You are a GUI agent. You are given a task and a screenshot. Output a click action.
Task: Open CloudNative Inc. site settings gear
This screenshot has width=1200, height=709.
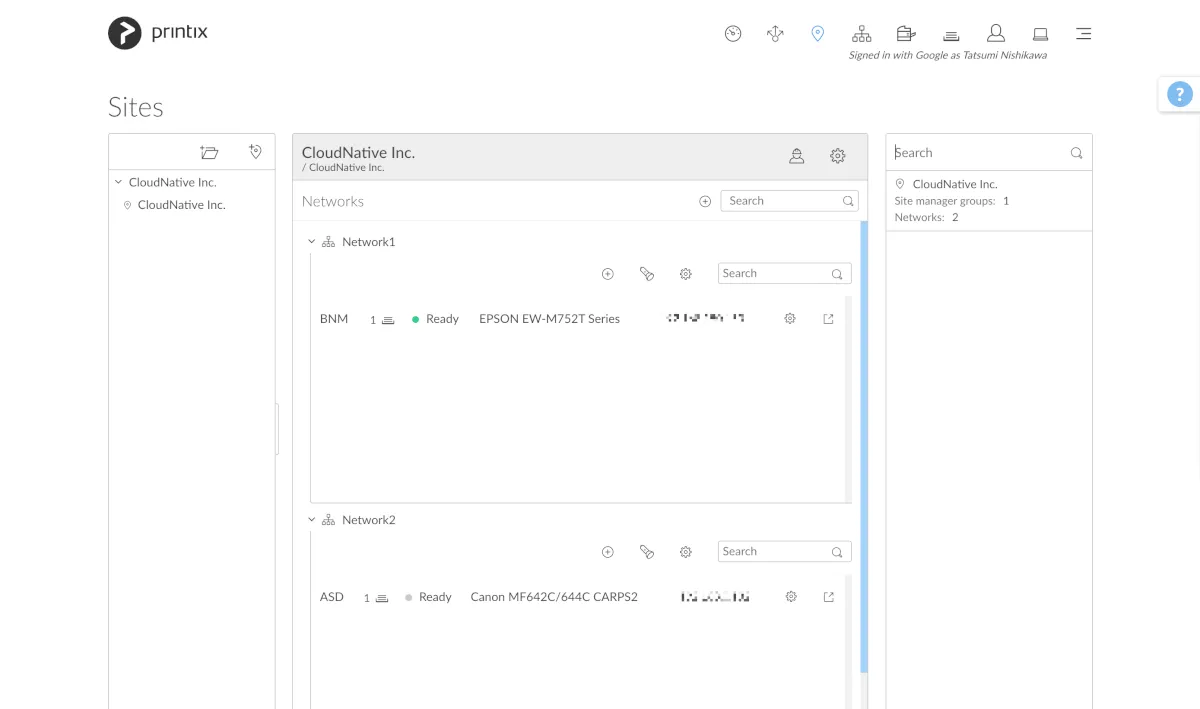coord(838,155)
